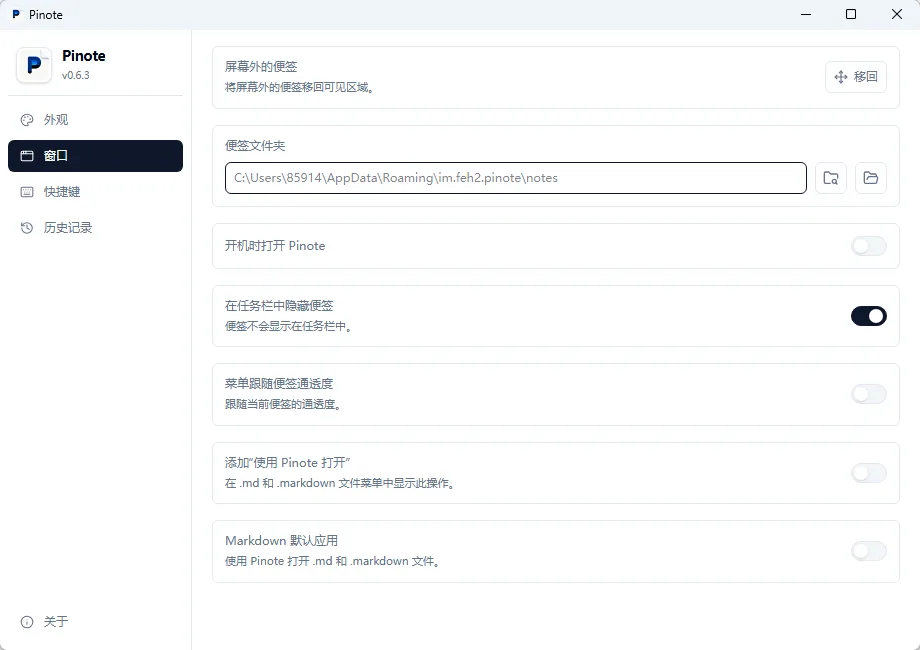Click text 将屏幕外的便签移回可见区域。

300,87
